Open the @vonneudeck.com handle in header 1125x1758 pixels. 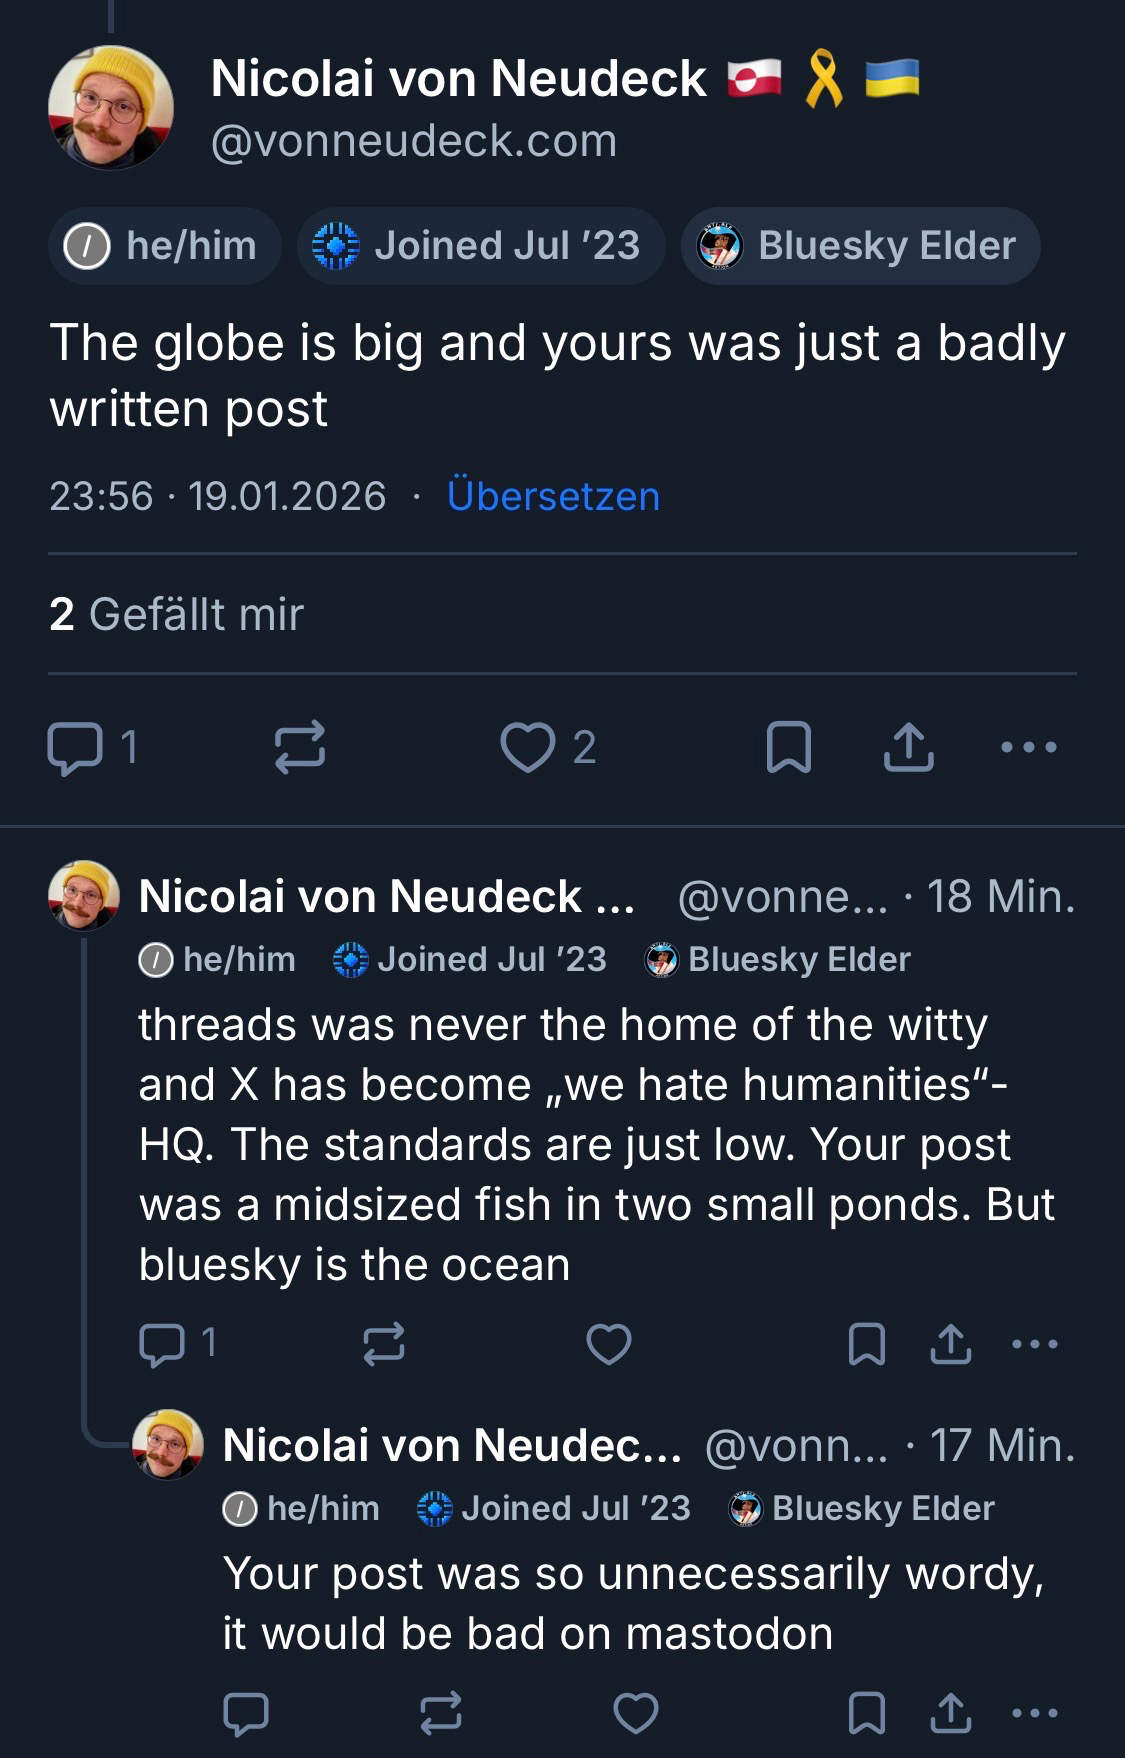pyautogui.click(x=414, y=141)
